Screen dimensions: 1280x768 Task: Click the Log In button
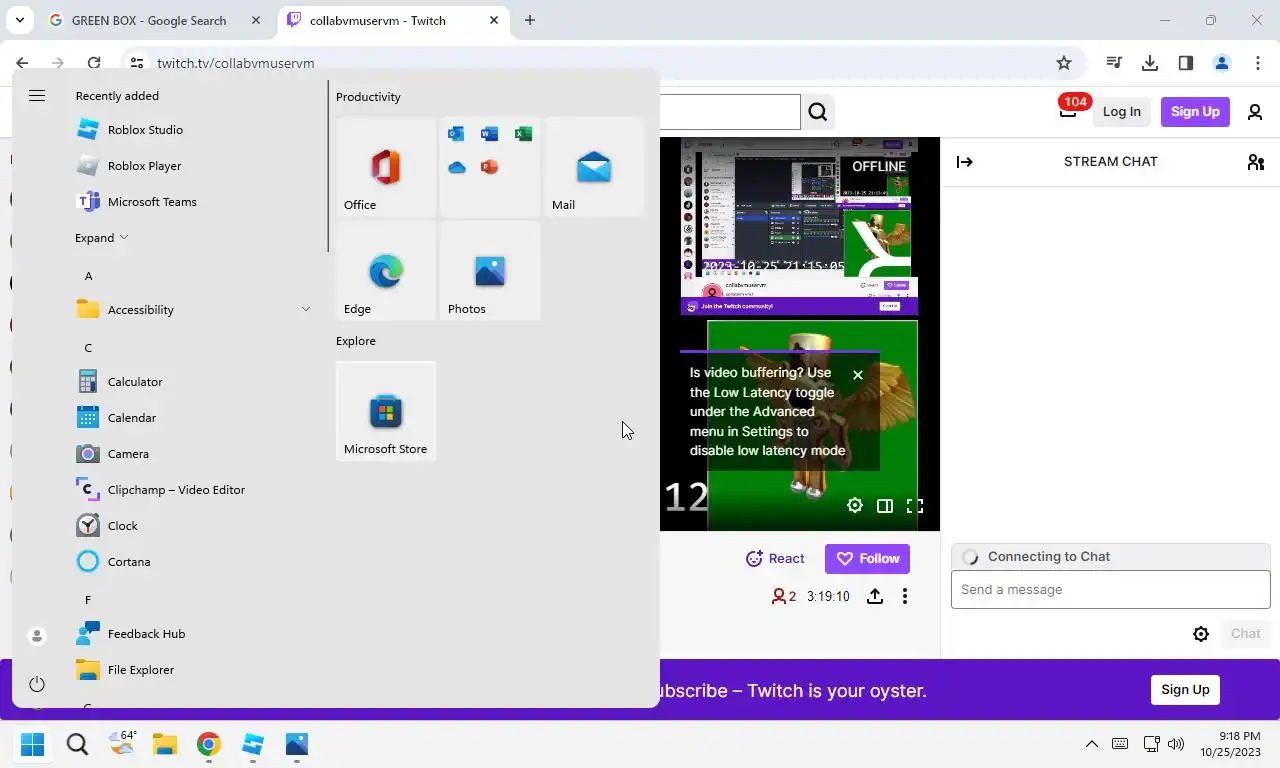(1122, 112)
